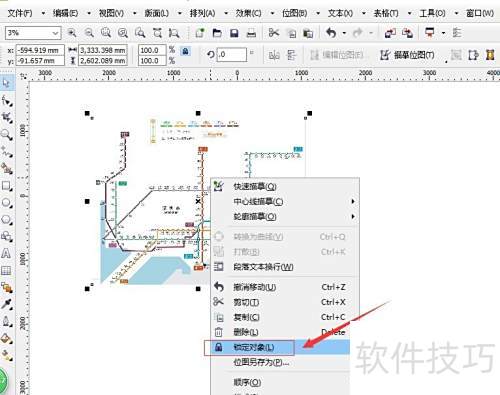Click the Mirror horizontally icon
Viewport: 500px width, 395px height.
274,55
